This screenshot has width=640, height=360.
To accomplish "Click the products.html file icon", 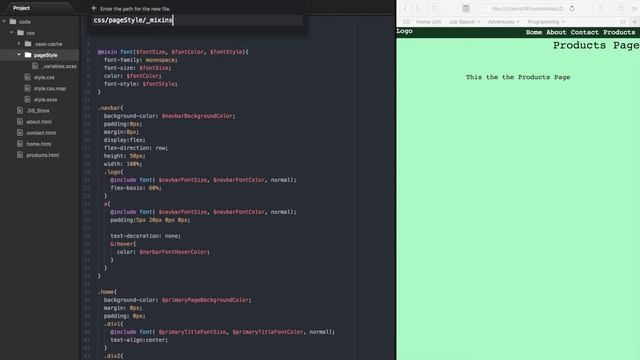I will coord(20,155).
